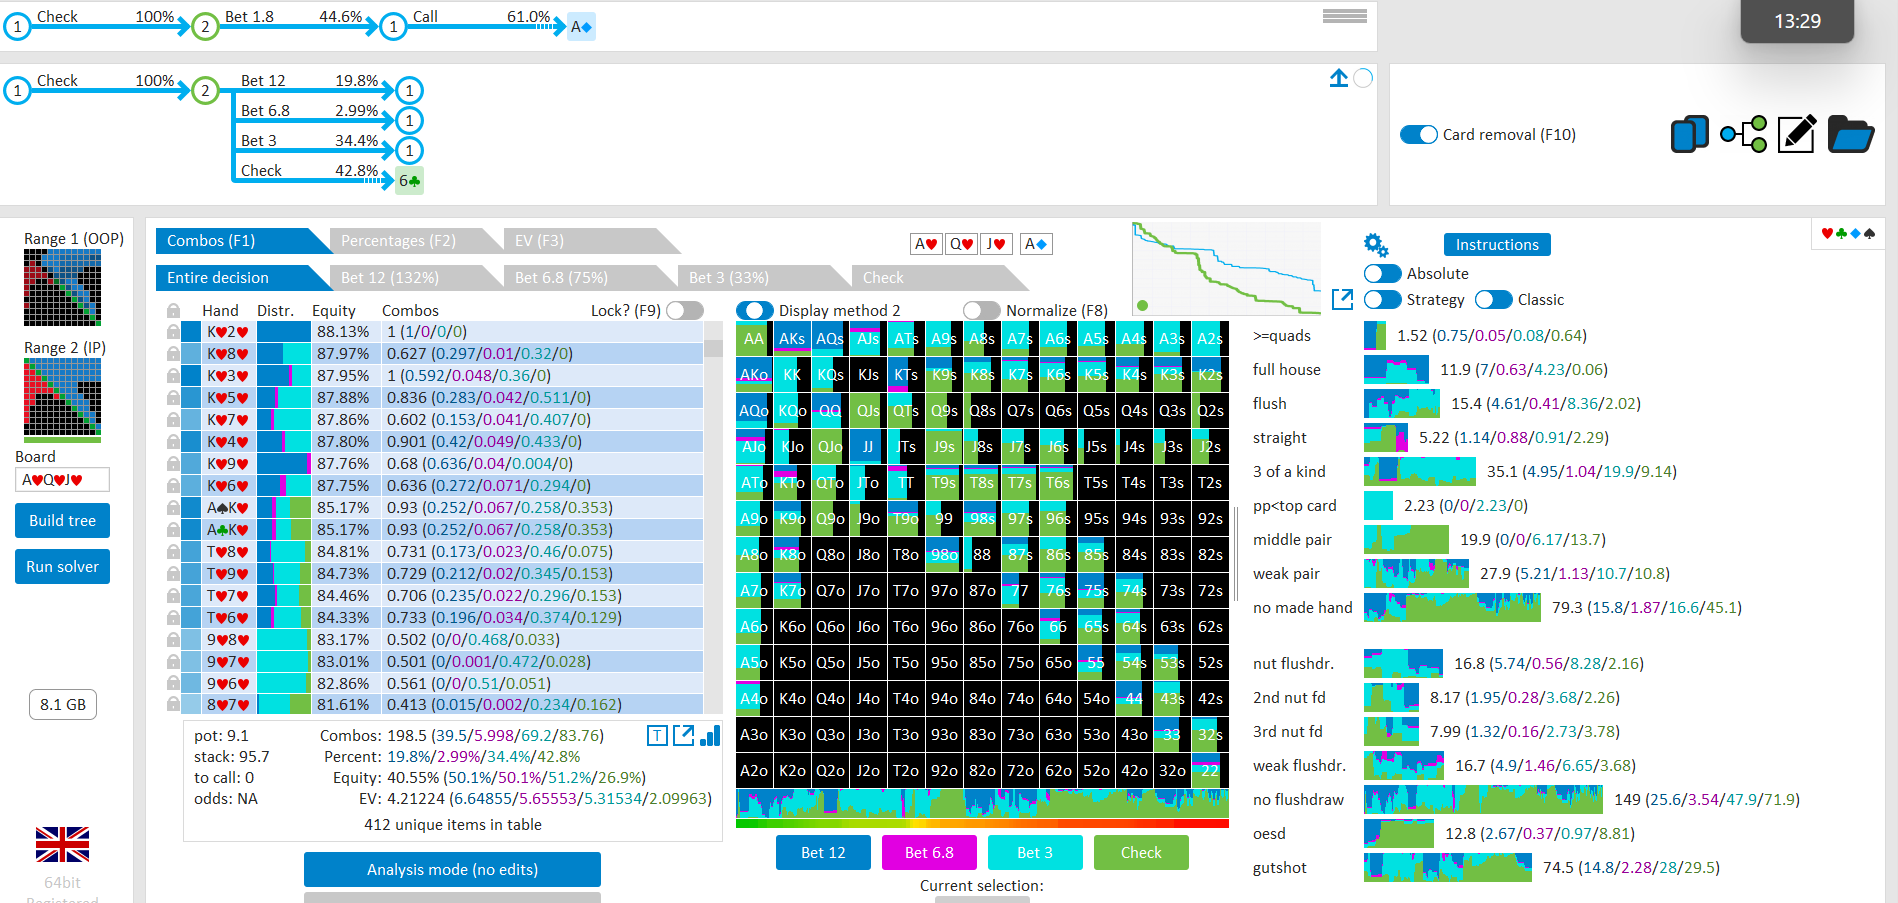The width and height of the screenshot is (1898, 903).
Task: Click the suit symbols icon in top right
Action: tap(1848, 233)
